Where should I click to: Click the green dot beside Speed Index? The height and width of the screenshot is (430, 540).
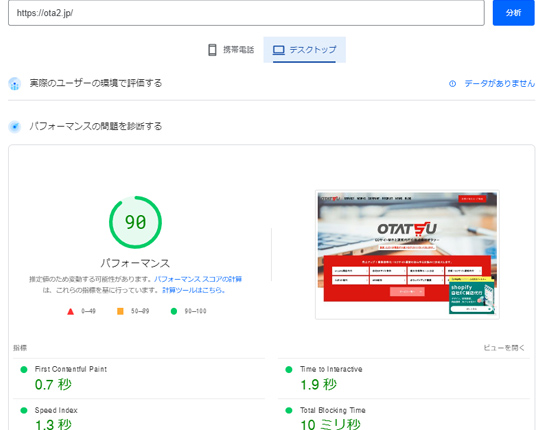[x=24, y=410]
